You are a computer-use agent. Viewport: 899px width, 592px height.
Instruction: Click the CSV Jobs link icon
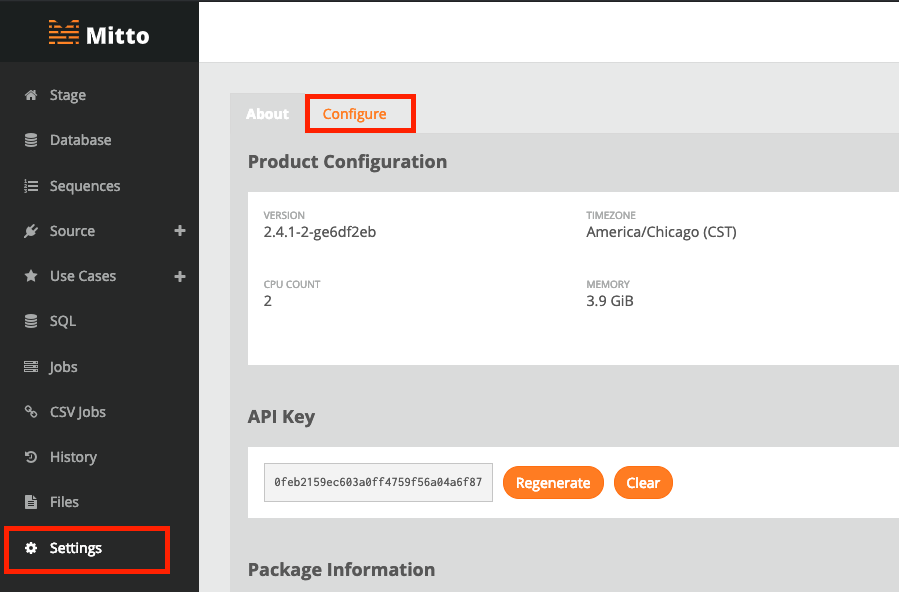click(x=31, y=411)
